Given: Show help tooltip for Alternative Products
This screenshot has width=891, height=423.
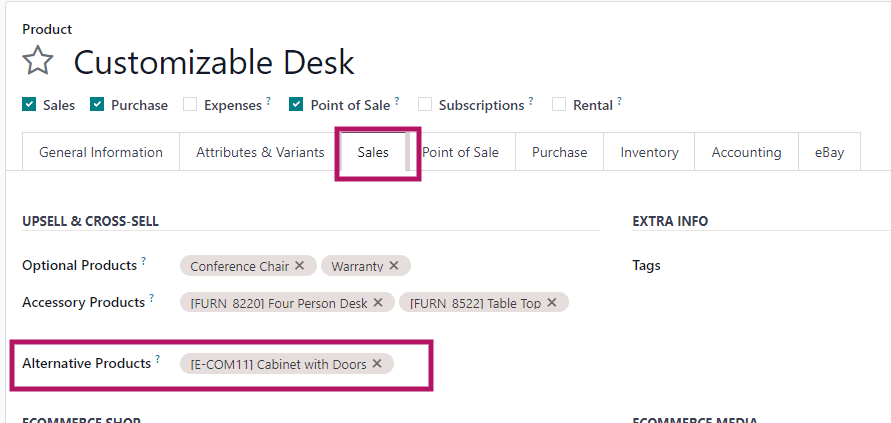Looking at the screenshot, I should 158,360.
